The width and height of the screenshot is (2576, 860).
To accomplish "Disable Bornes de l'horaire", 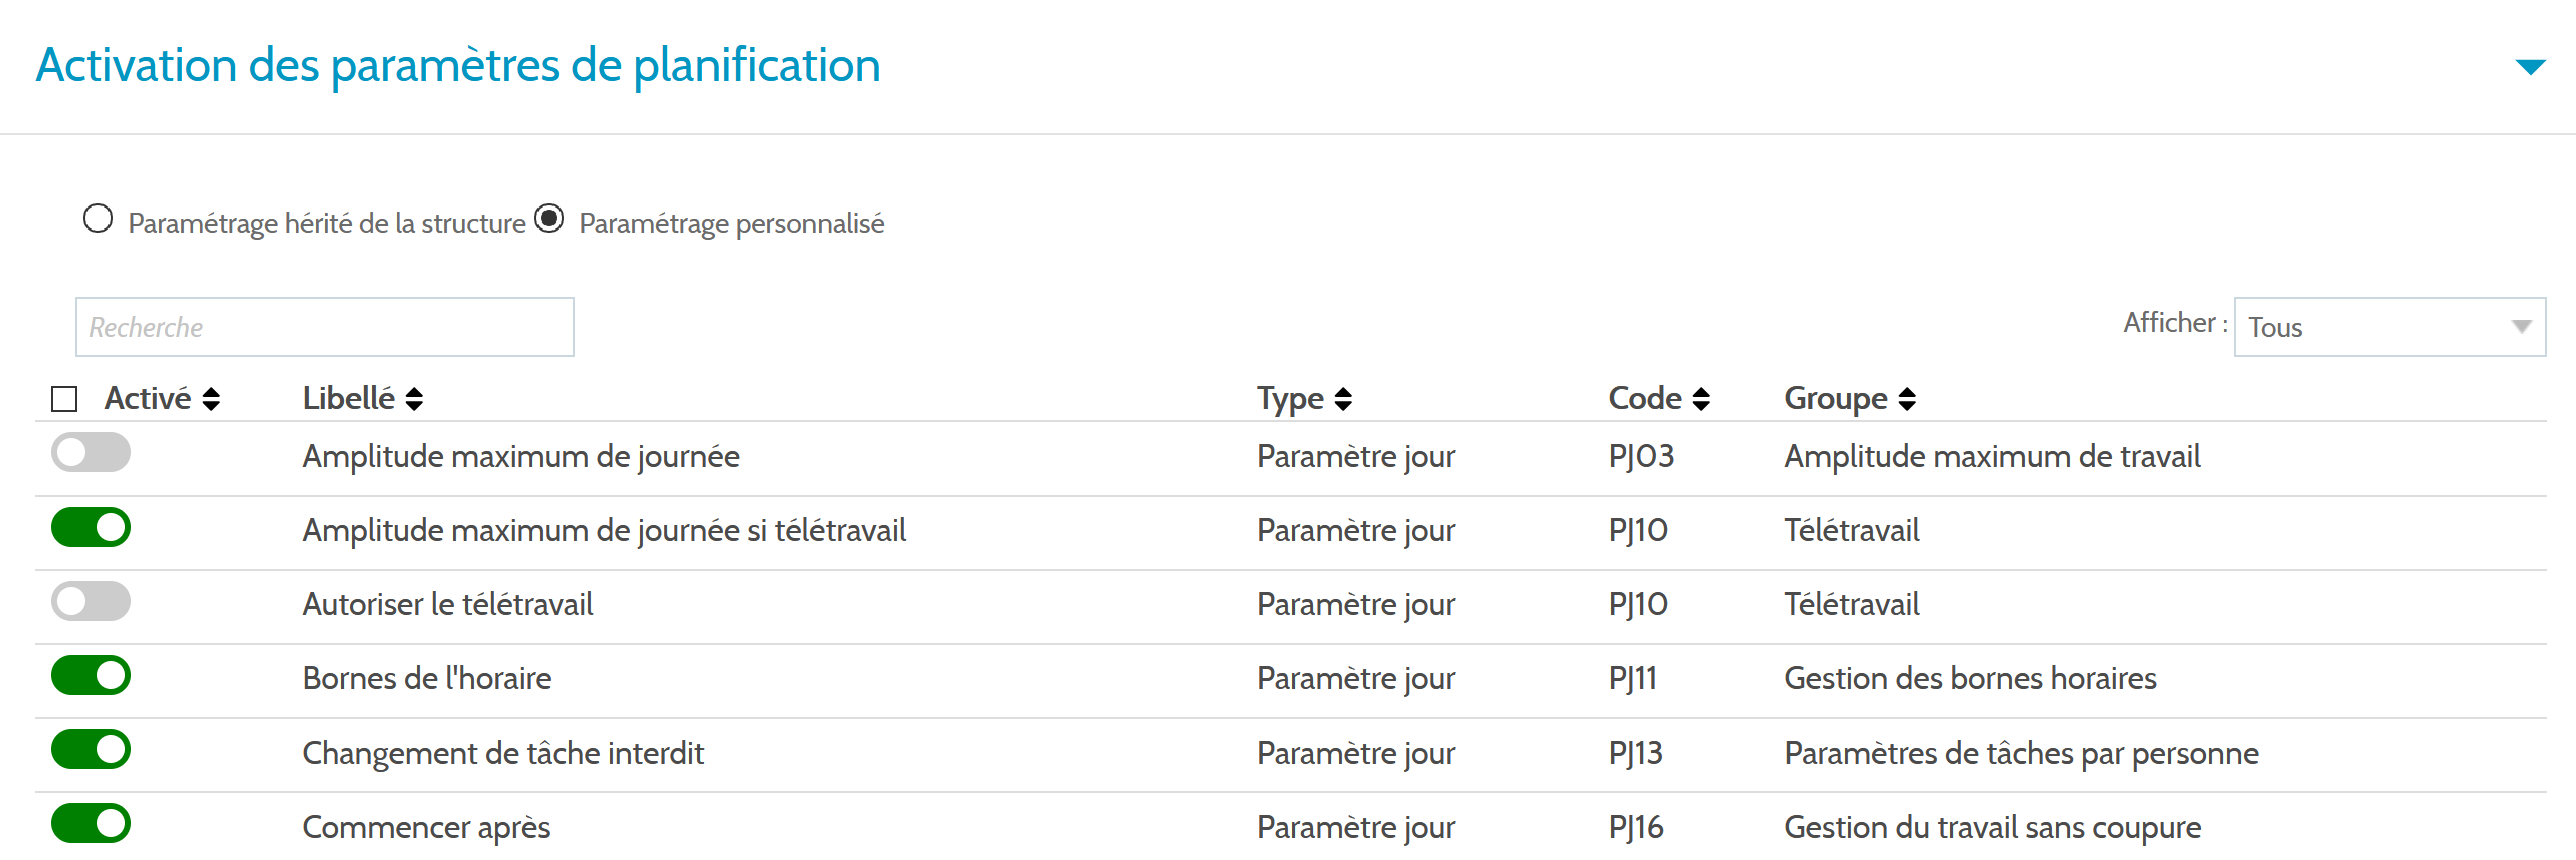I will [x=91, y=675].
